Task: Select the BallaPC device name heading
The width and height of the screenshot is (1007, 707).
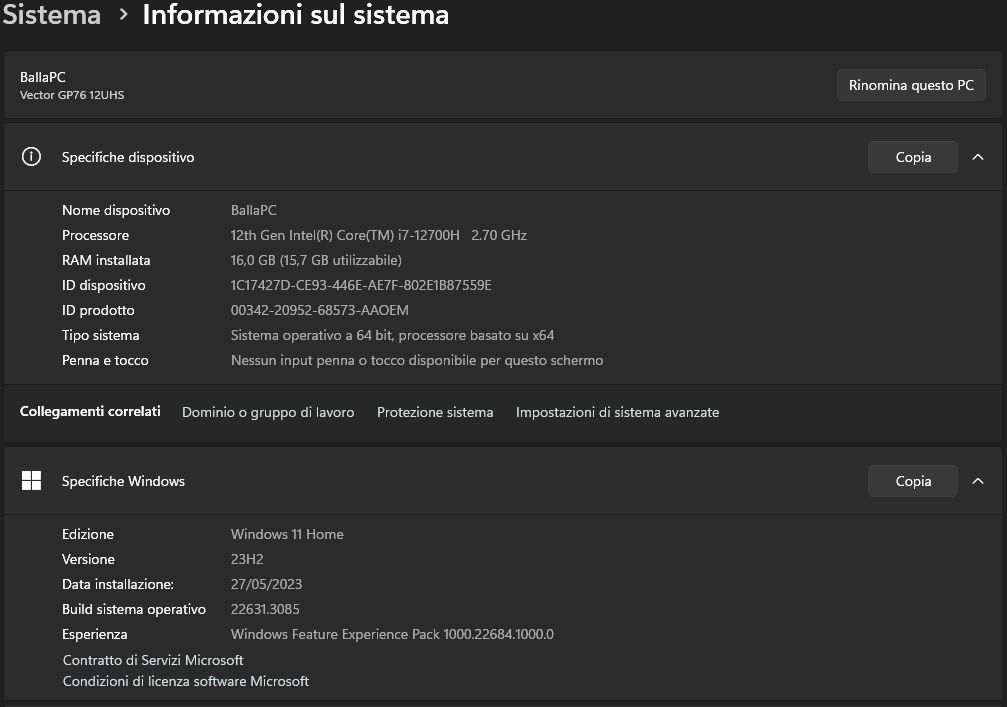Action: click(x=43, y=77)
